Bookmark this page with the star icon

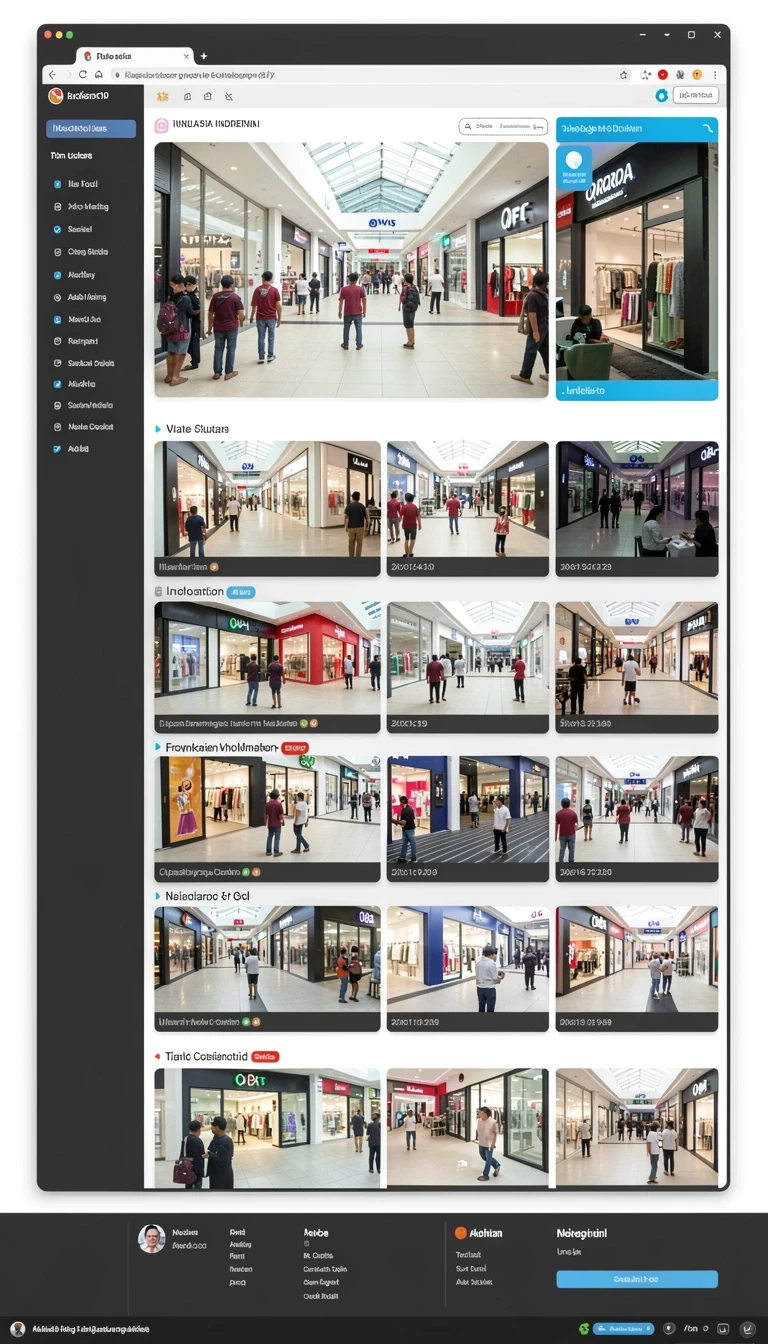point(624,75)
